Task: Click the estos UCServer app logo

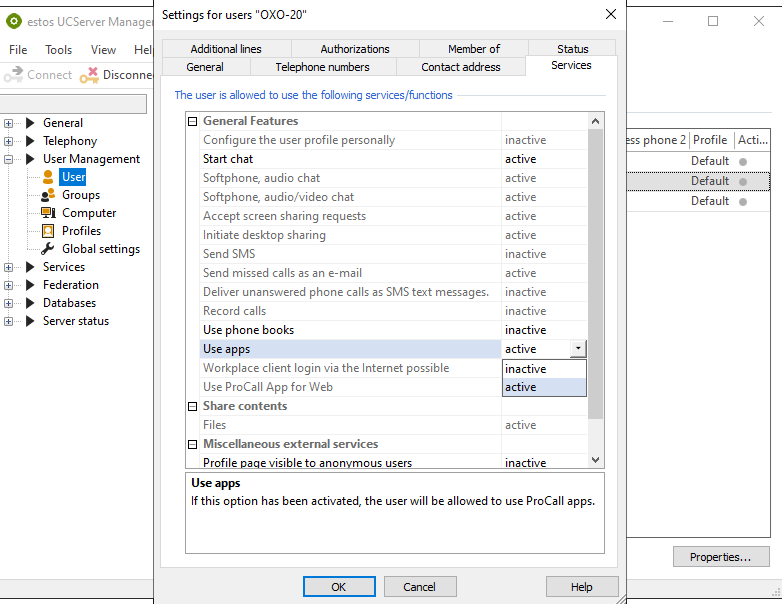Action: click(x=14, y=21)
